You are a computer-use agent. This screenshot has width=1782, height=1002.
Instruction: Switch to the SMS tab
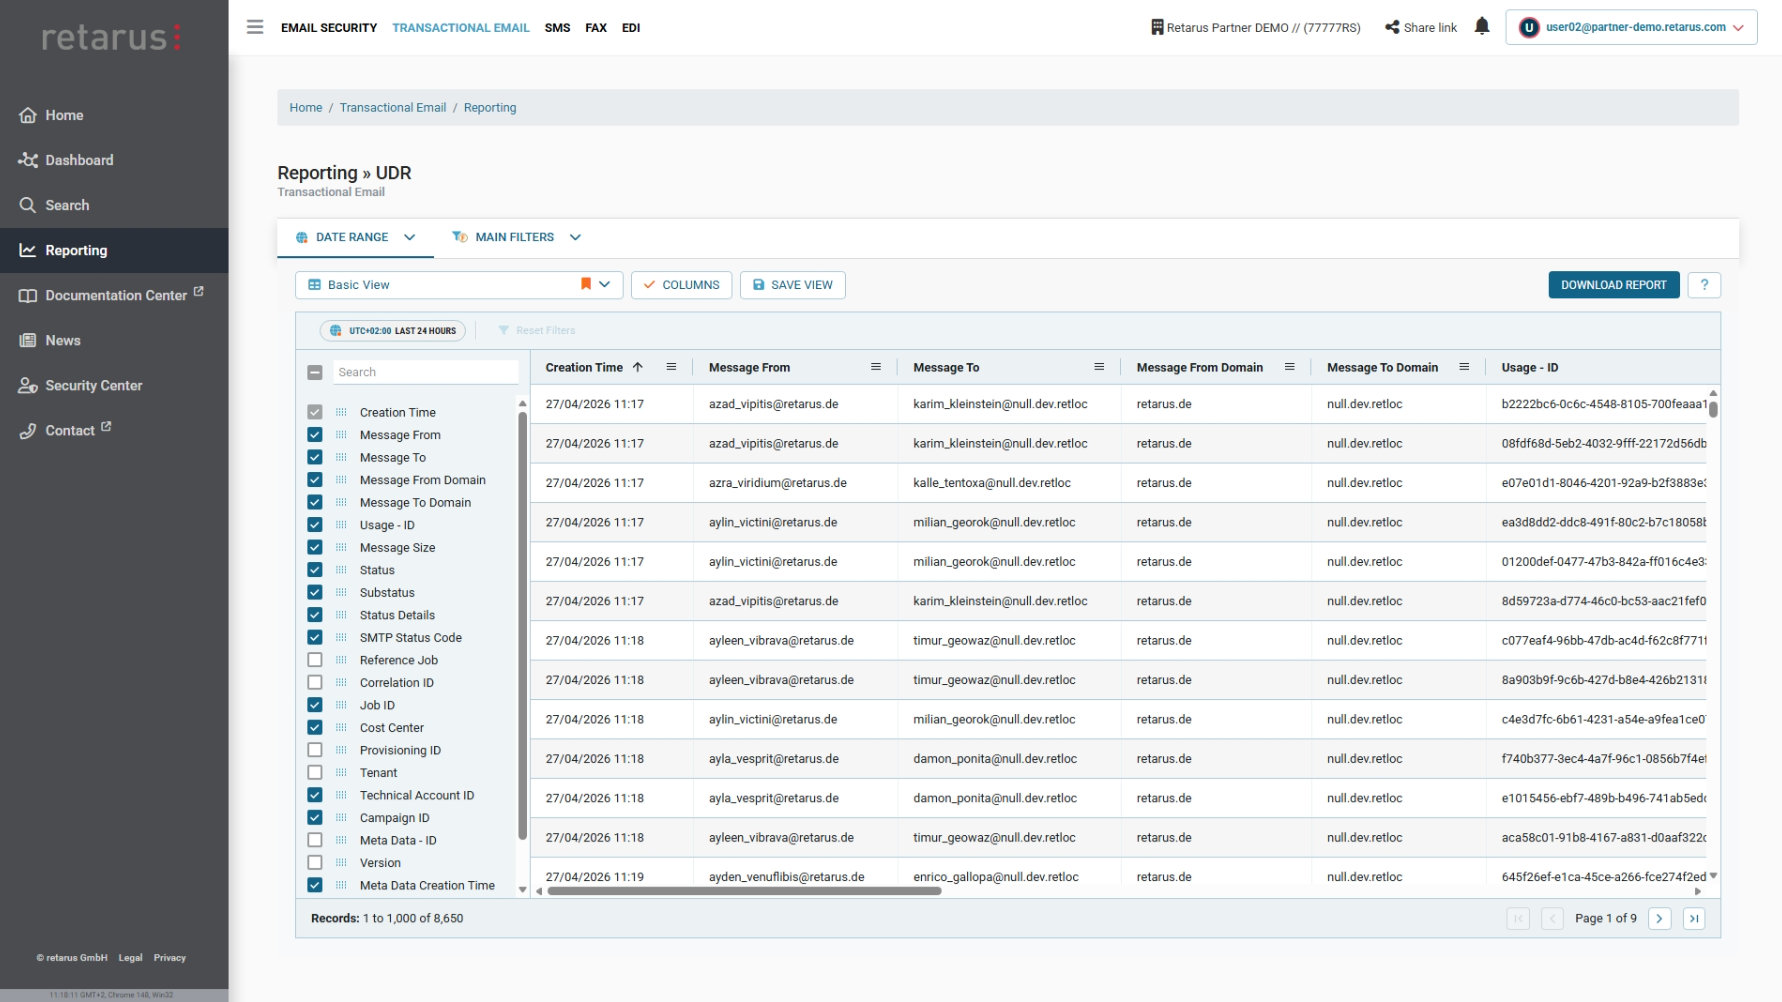pyautogui.click(x=557, y=27)
